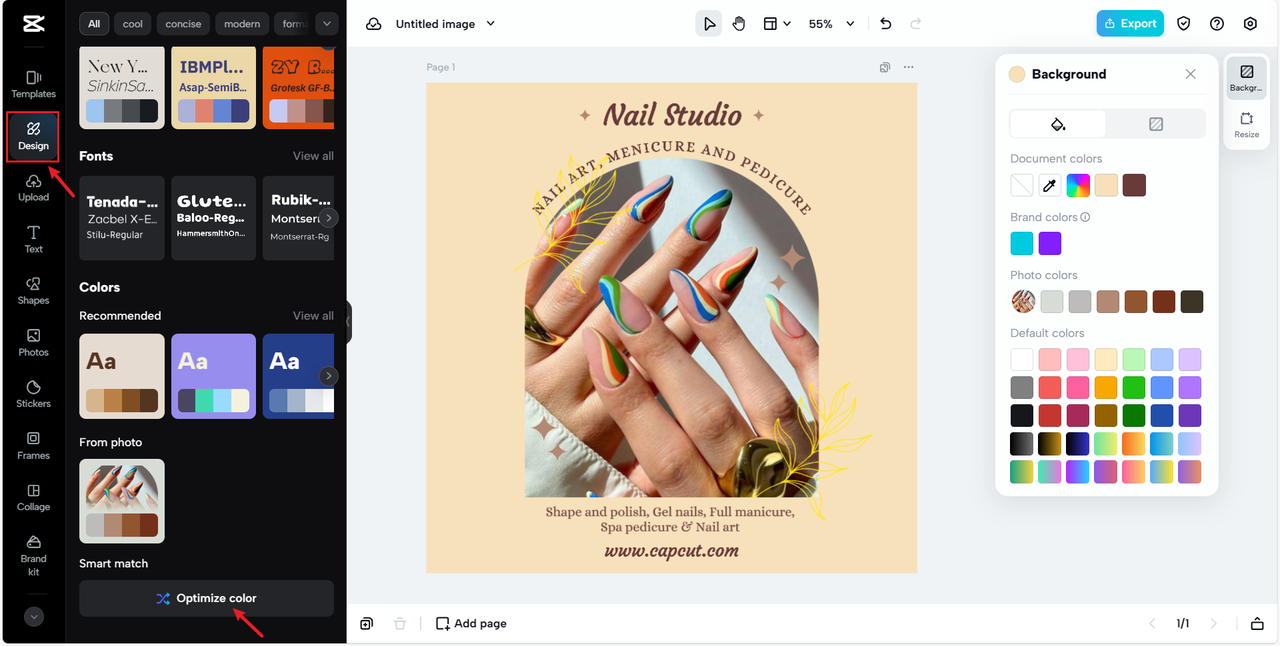Open the Untitled image name dropdown
Viewport: 1280px width, 646px height.
point(445,24)
